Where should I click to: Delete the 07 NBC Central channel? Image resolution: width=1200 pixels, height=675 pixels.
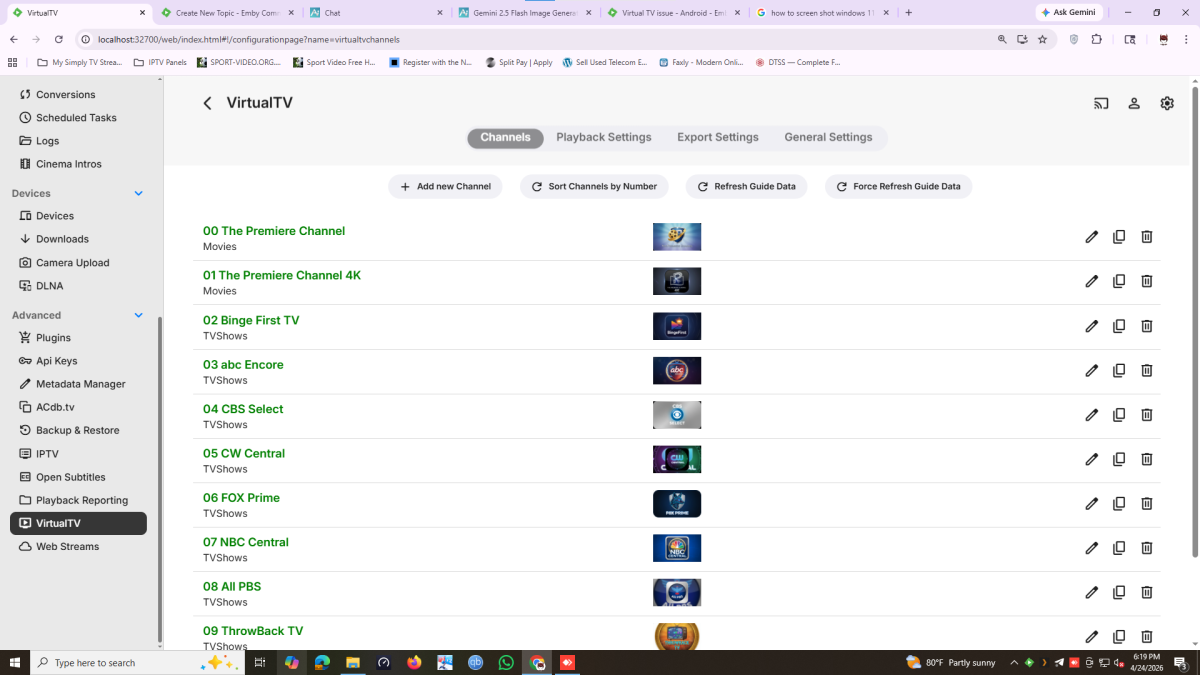[x=1147, y=548]
